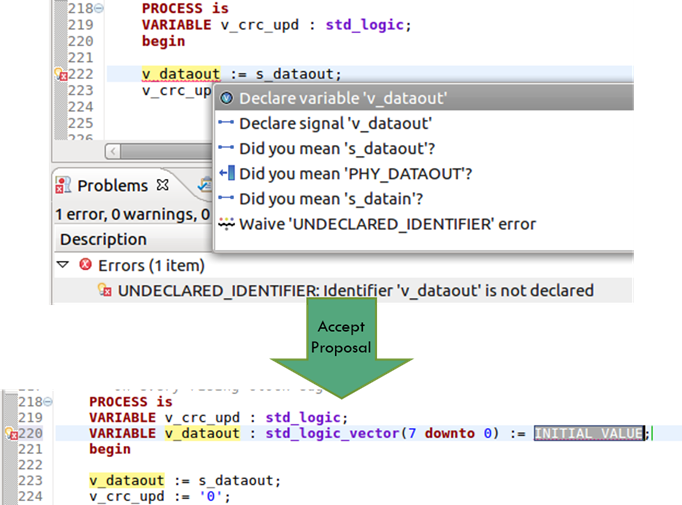Click the quick-fix error marker on line 222
This screenshot has width=682, height=505.
[60, 74]
